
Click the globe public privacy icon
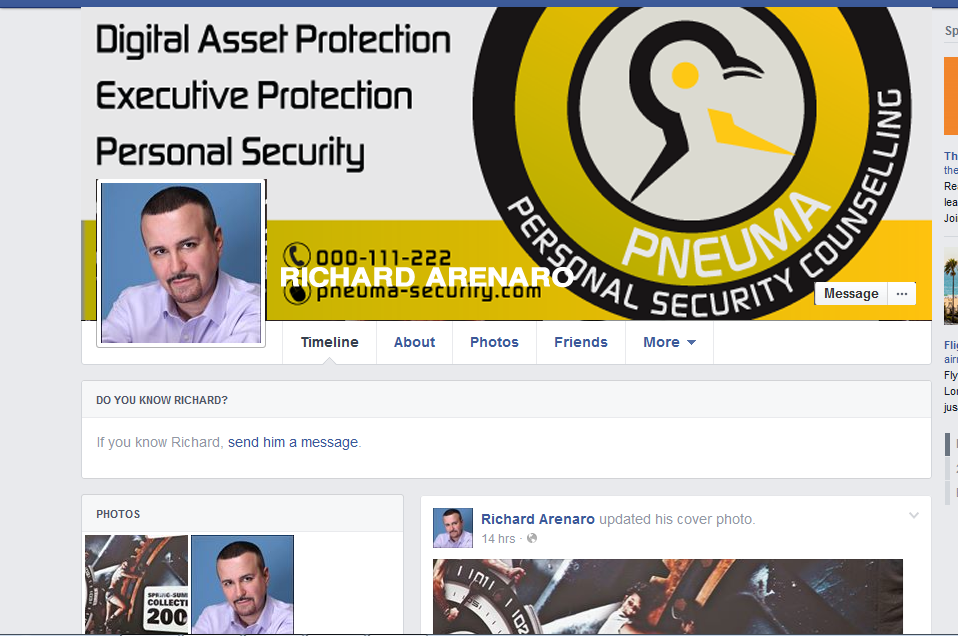(x=532, y=538)
